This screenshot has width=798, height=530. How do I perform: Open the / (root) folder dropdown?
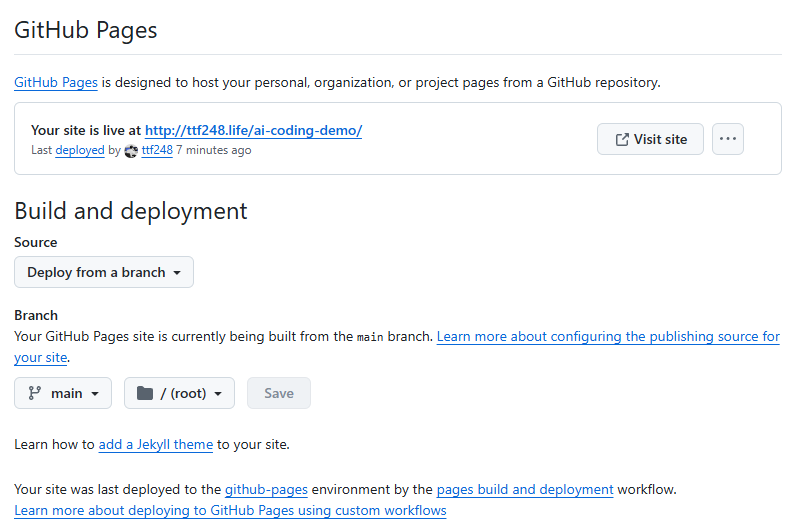pos(179,393)
